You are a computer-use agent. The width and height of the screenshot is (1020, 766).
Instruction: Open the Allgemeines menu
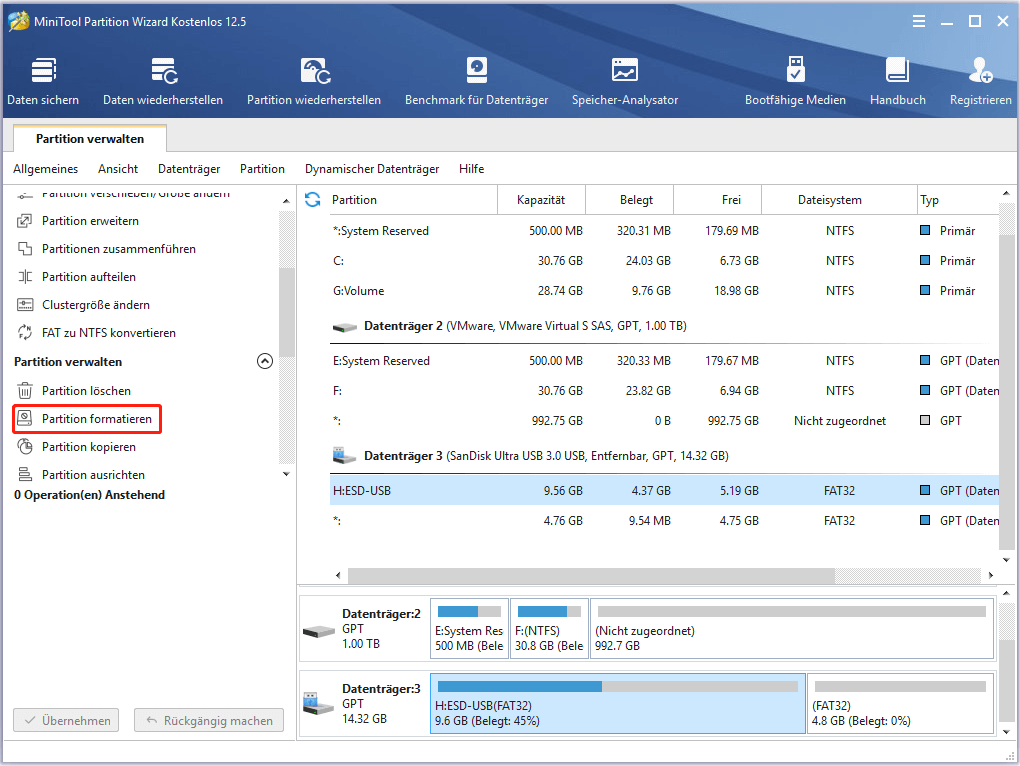pos(46,169)
